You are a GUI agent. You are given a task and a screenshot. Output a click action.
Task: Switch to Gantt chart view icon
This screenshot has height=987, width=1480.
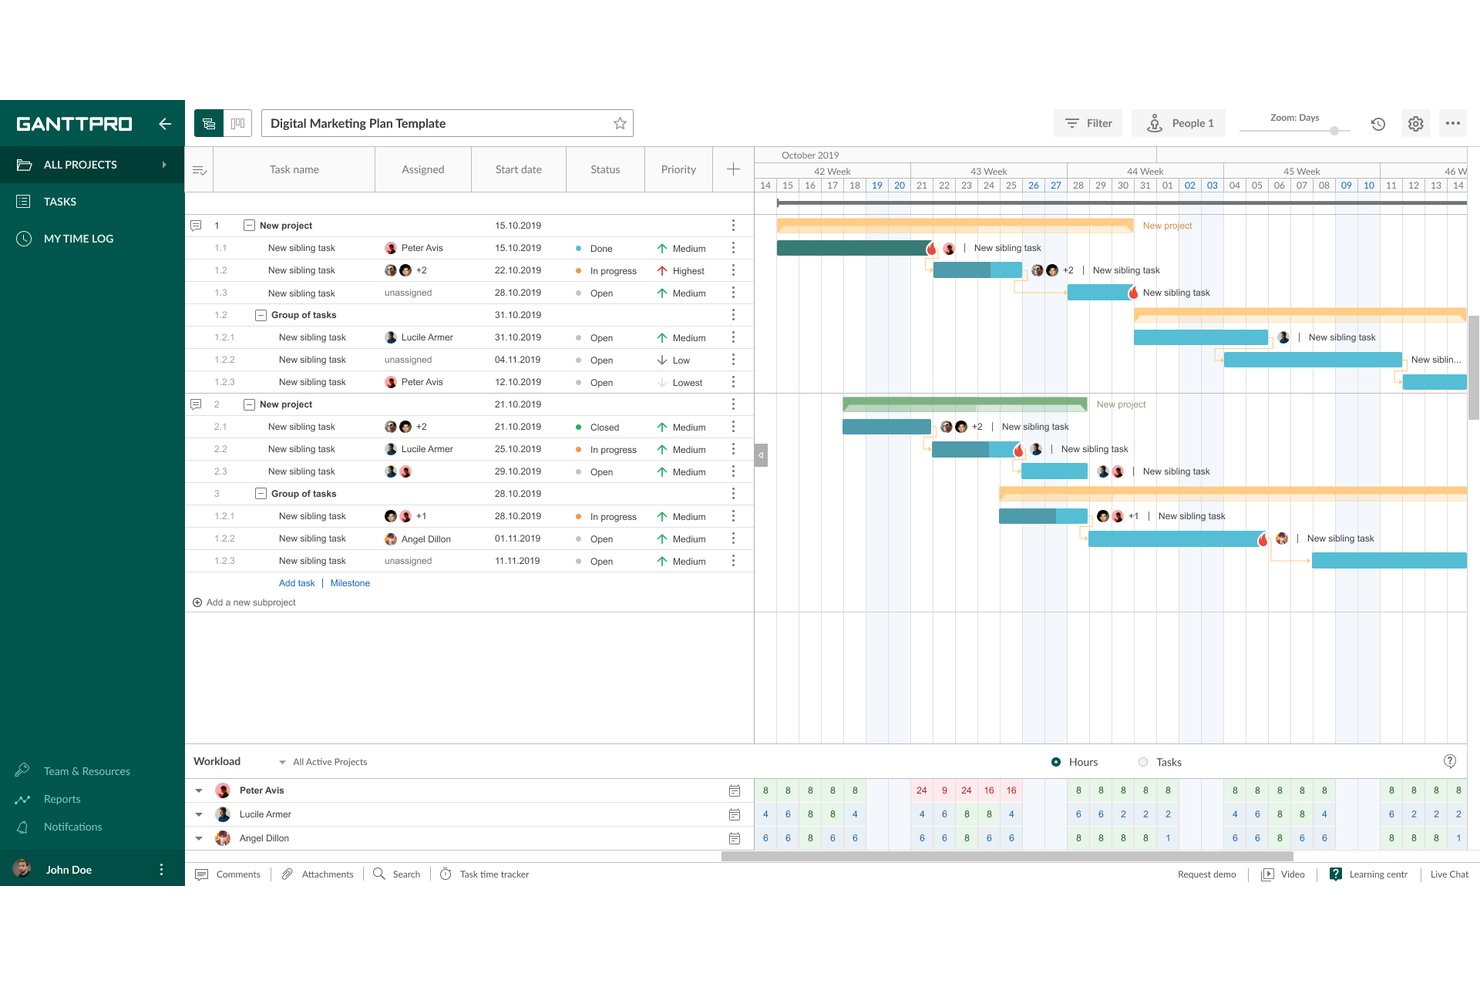point(208,123)
